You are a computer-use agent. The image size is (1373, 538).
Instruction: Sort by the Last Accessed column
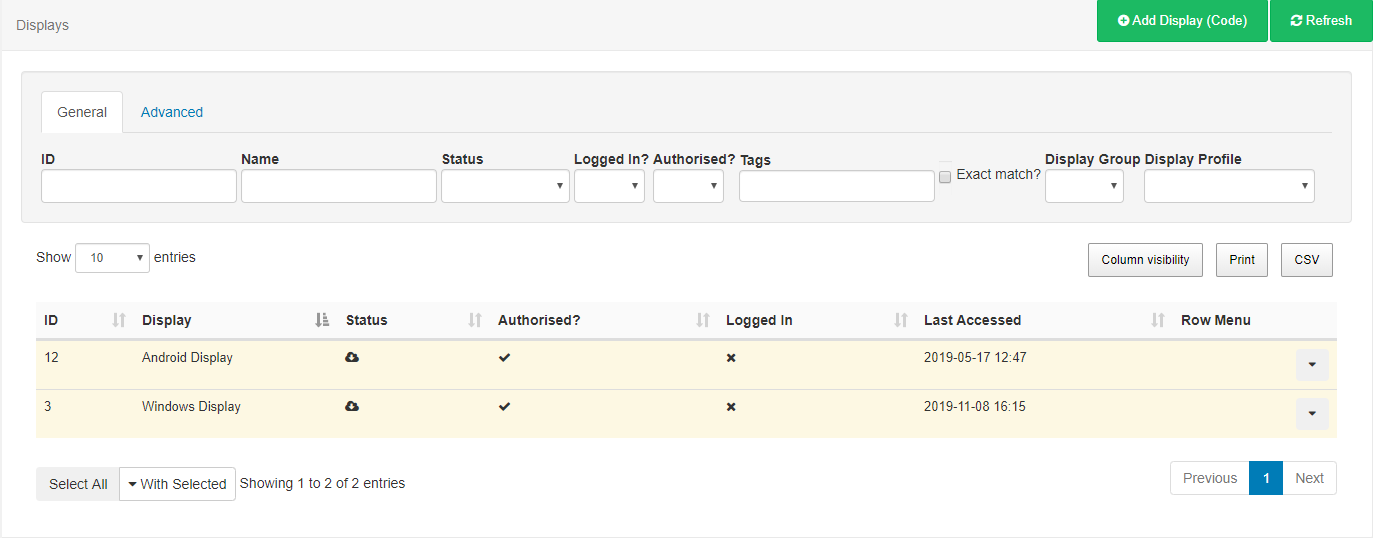coord(1158,320)
